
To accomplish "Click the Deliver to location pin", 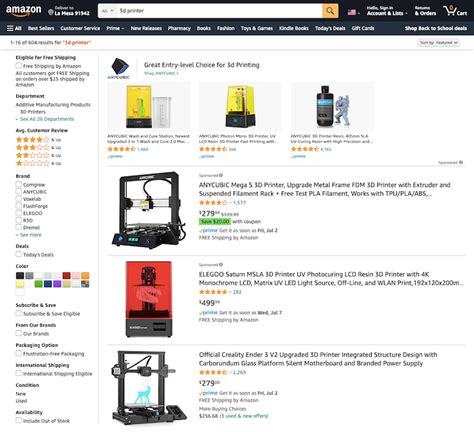I will click(51, 12).
